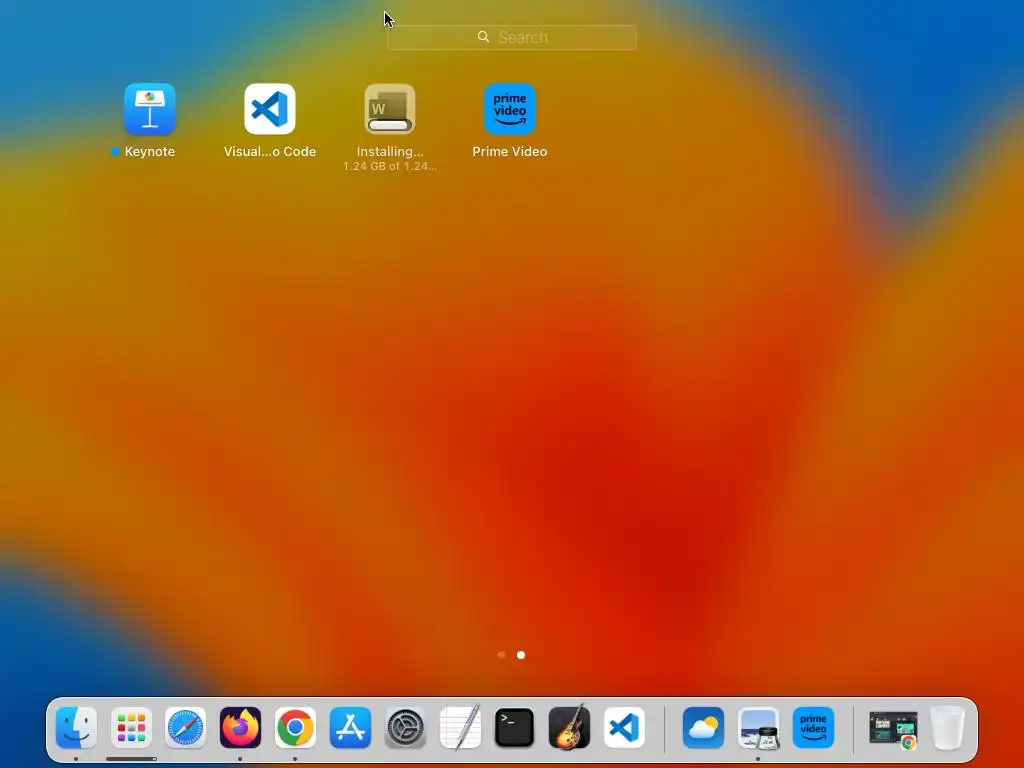
Task: Click the installing app icon with progress bar
Action: [x=390, y=109]
